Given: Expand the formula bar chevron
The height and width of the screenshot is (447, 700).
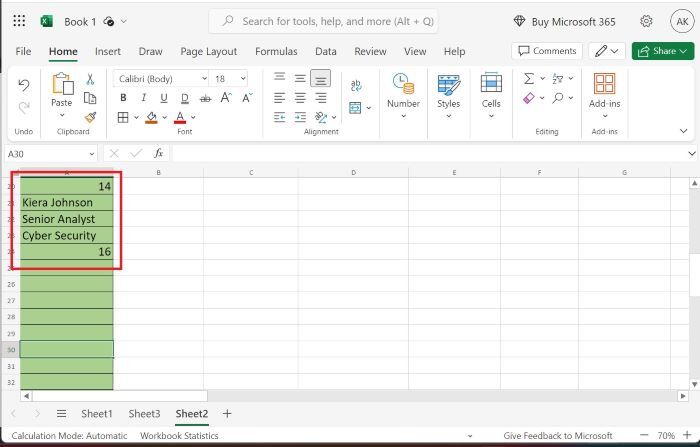Looking at the screenshot, I should pyautogui.click(x=692, y=154).
